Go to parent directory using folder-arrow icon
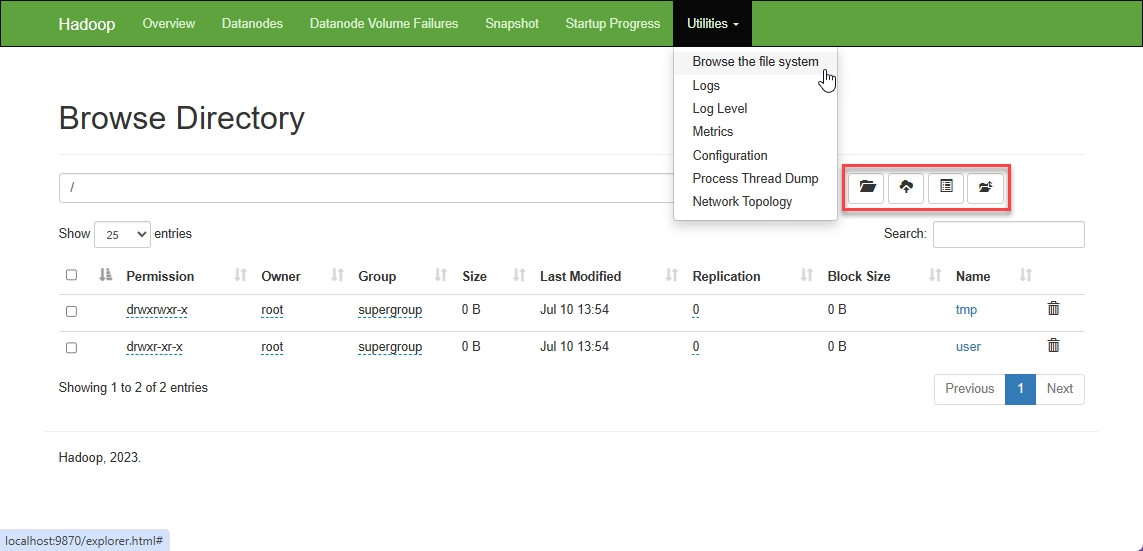 [985, 187]
